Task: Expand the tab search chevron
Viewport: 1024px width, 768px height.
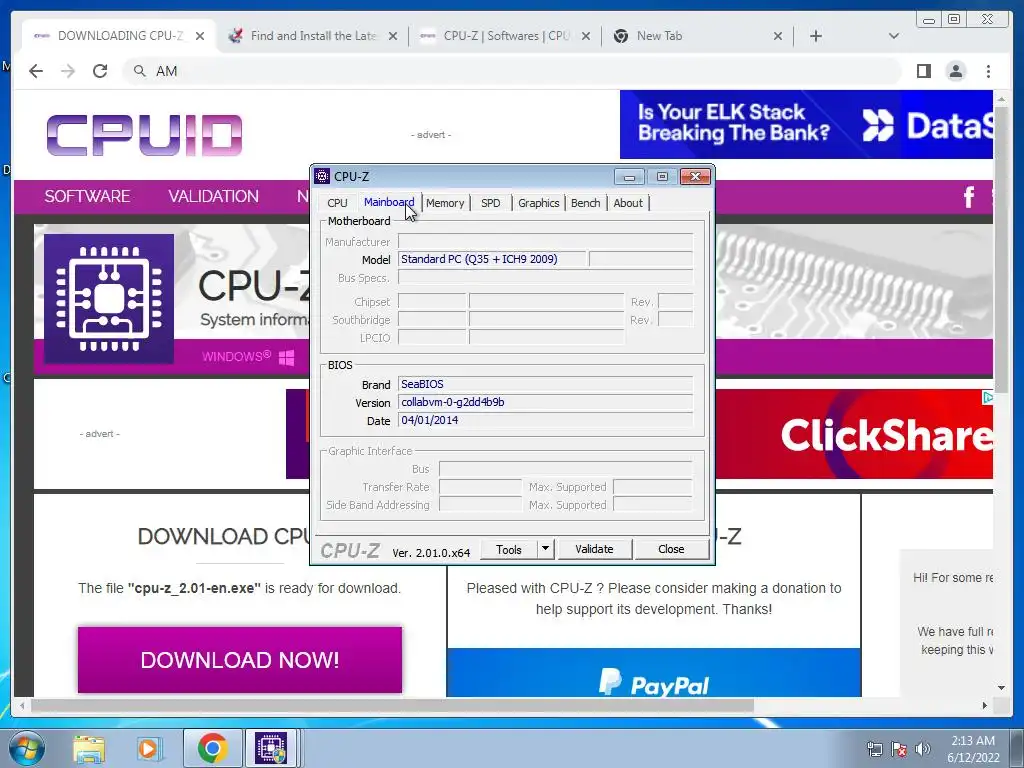Action: click(x=894, y=36)
